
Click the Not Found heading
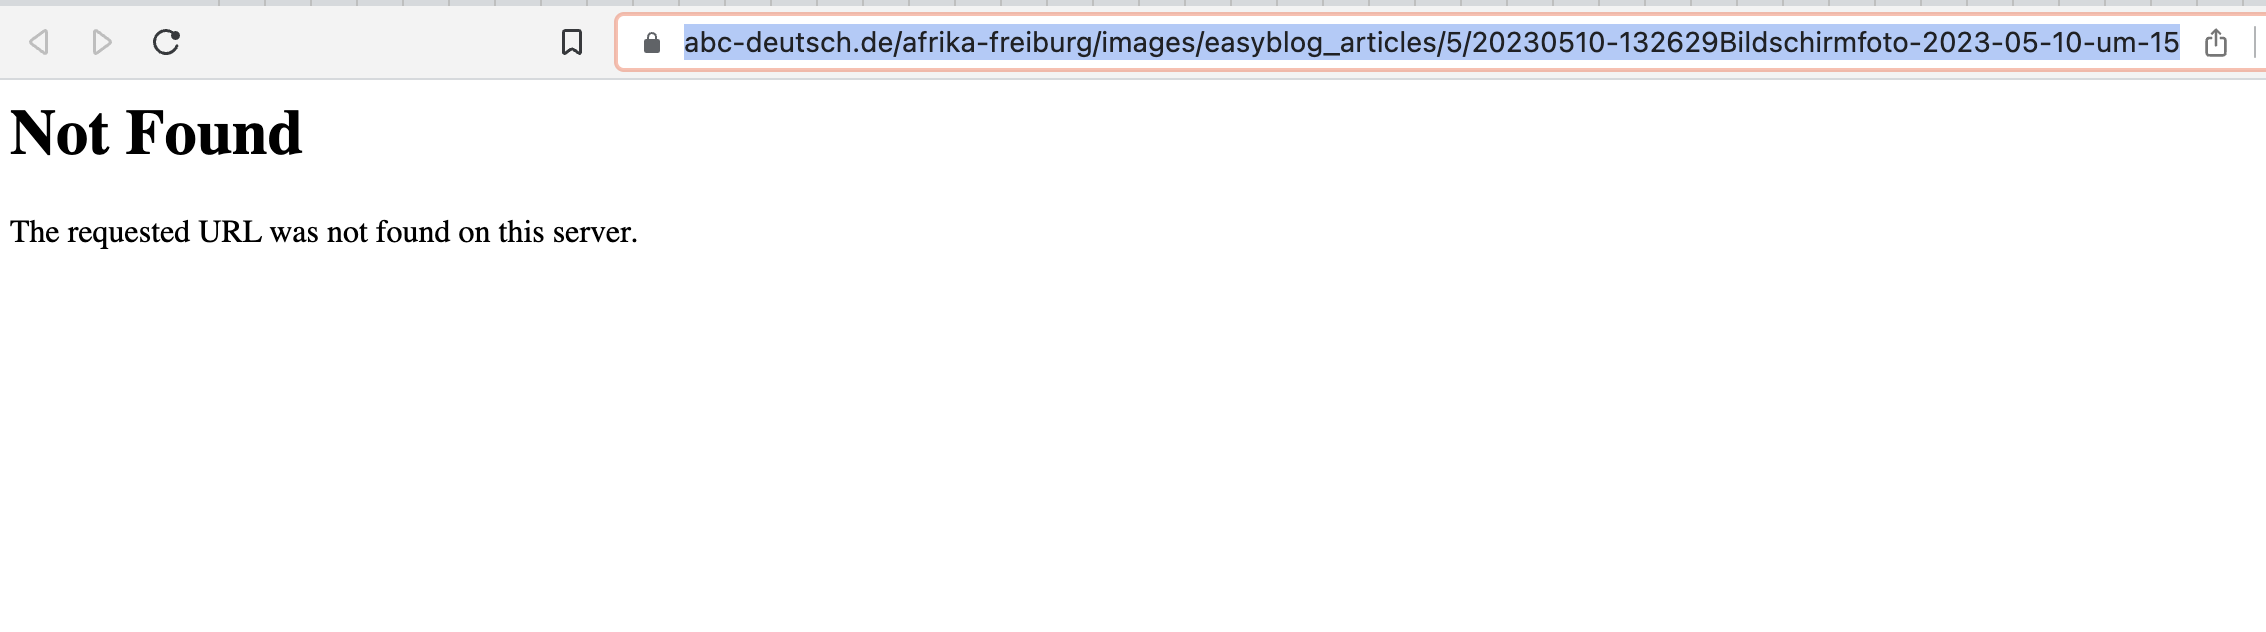pyautogui.click(x=156, y=133)
